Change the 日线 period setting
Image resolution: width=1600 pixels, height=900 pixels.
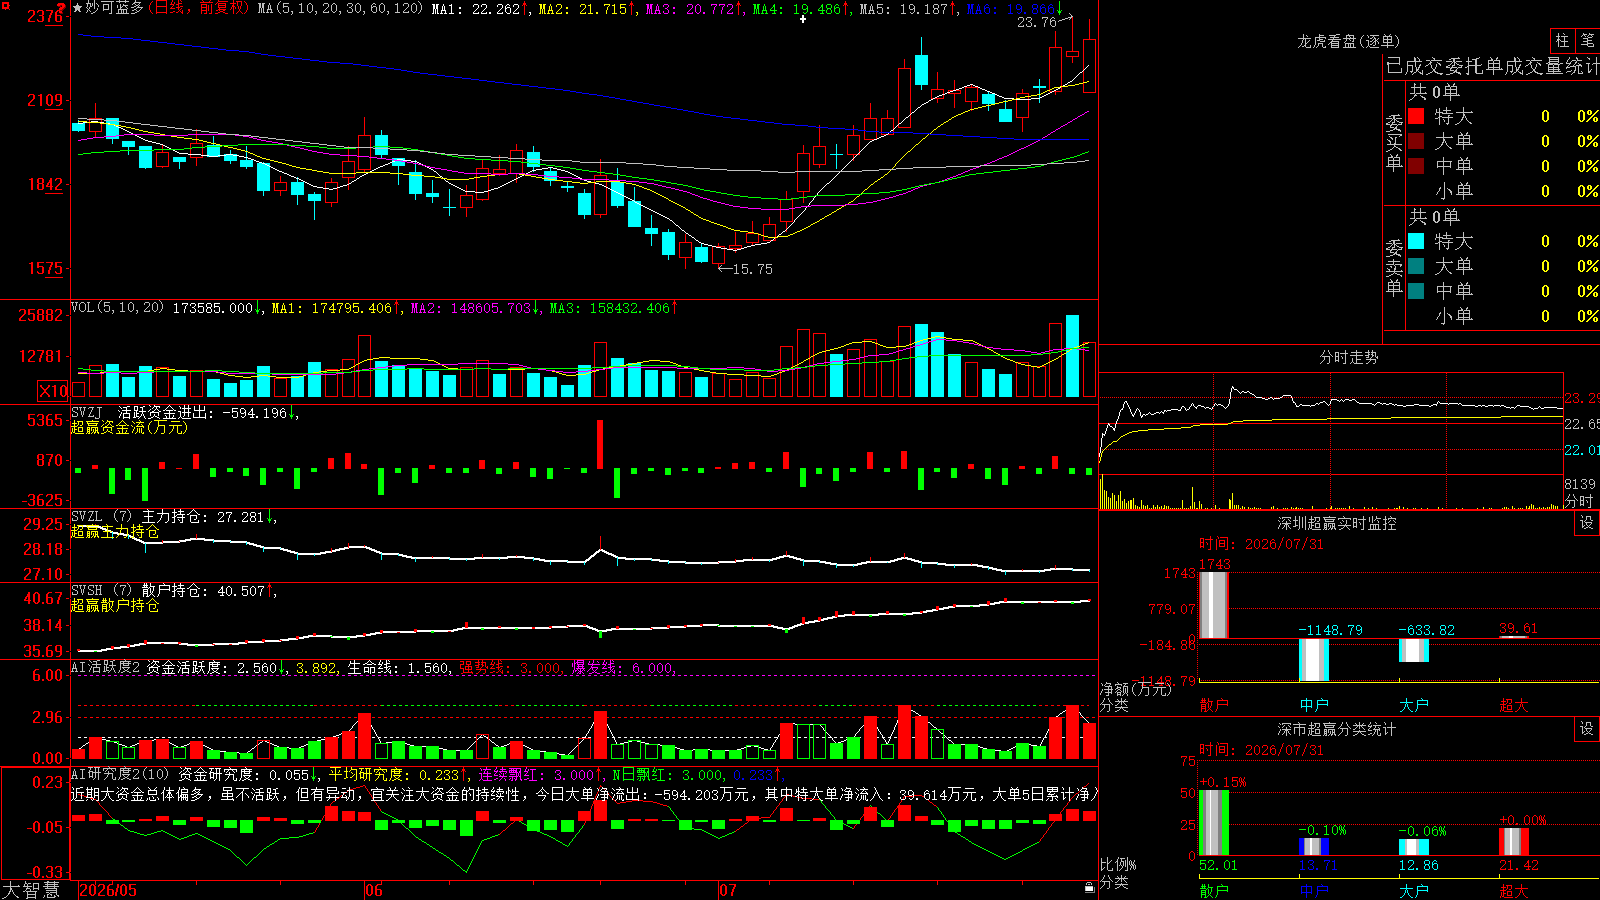tap(170, 8)
